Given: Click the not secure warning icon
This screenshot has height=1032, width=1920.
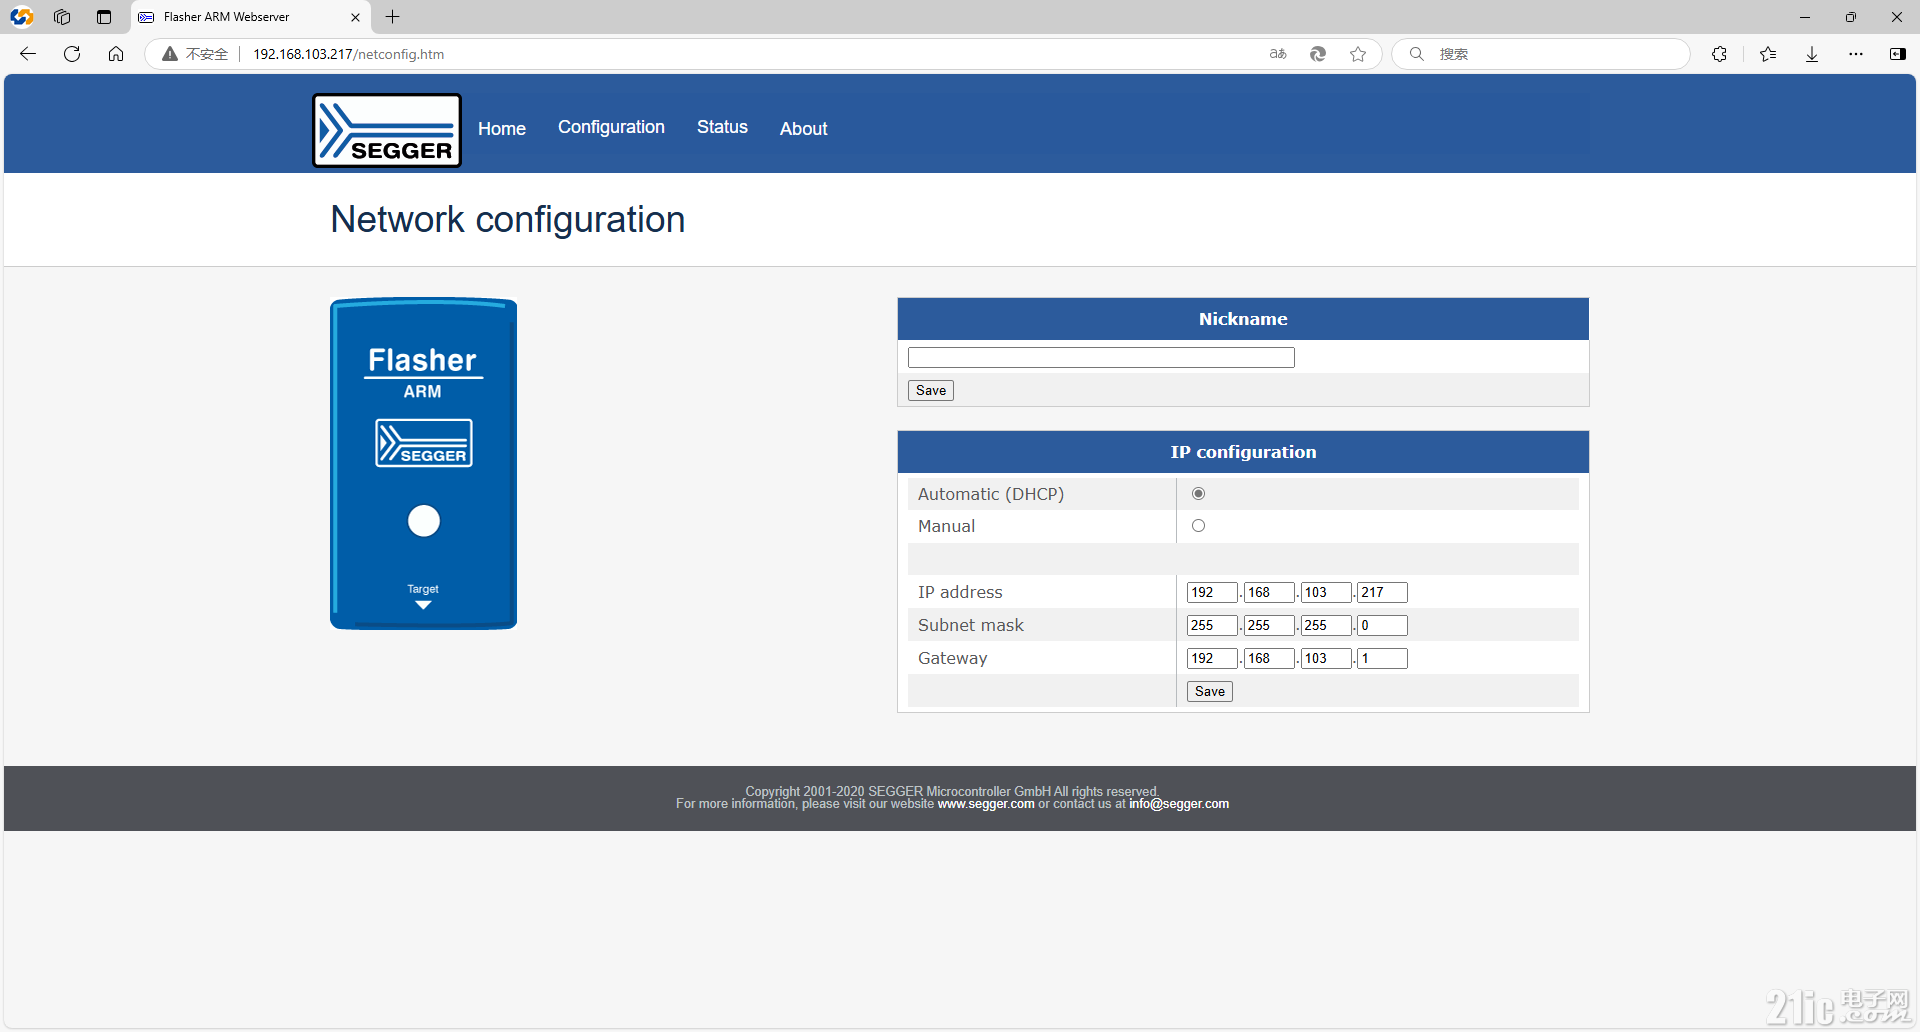Looking at the screenshot, I should point(170,54).
